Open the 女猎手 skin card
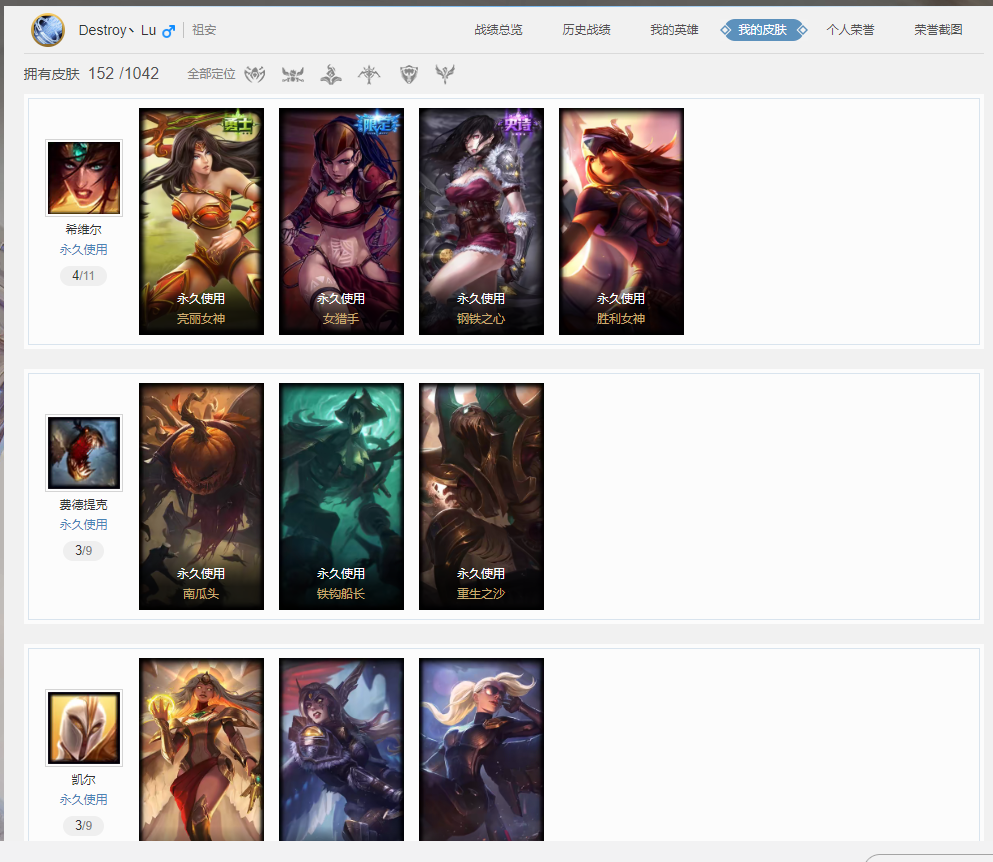Viewport: 993px width, 862px height. click(x=341, y=221)
